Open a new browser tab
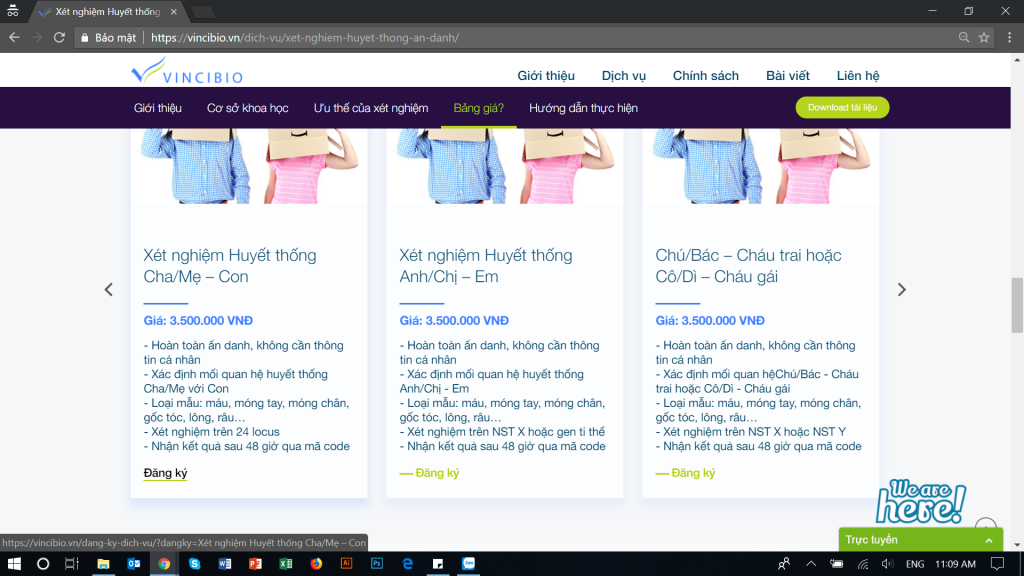This screenshot has height=576, width=1024. click(x=204, y=12)
